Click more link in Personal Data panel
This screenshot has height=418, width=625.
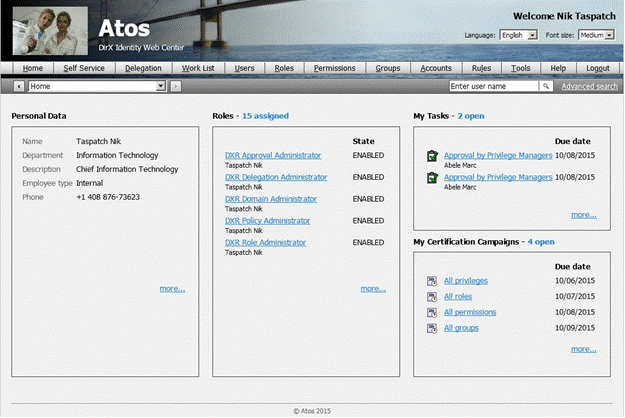coord(172,289)
